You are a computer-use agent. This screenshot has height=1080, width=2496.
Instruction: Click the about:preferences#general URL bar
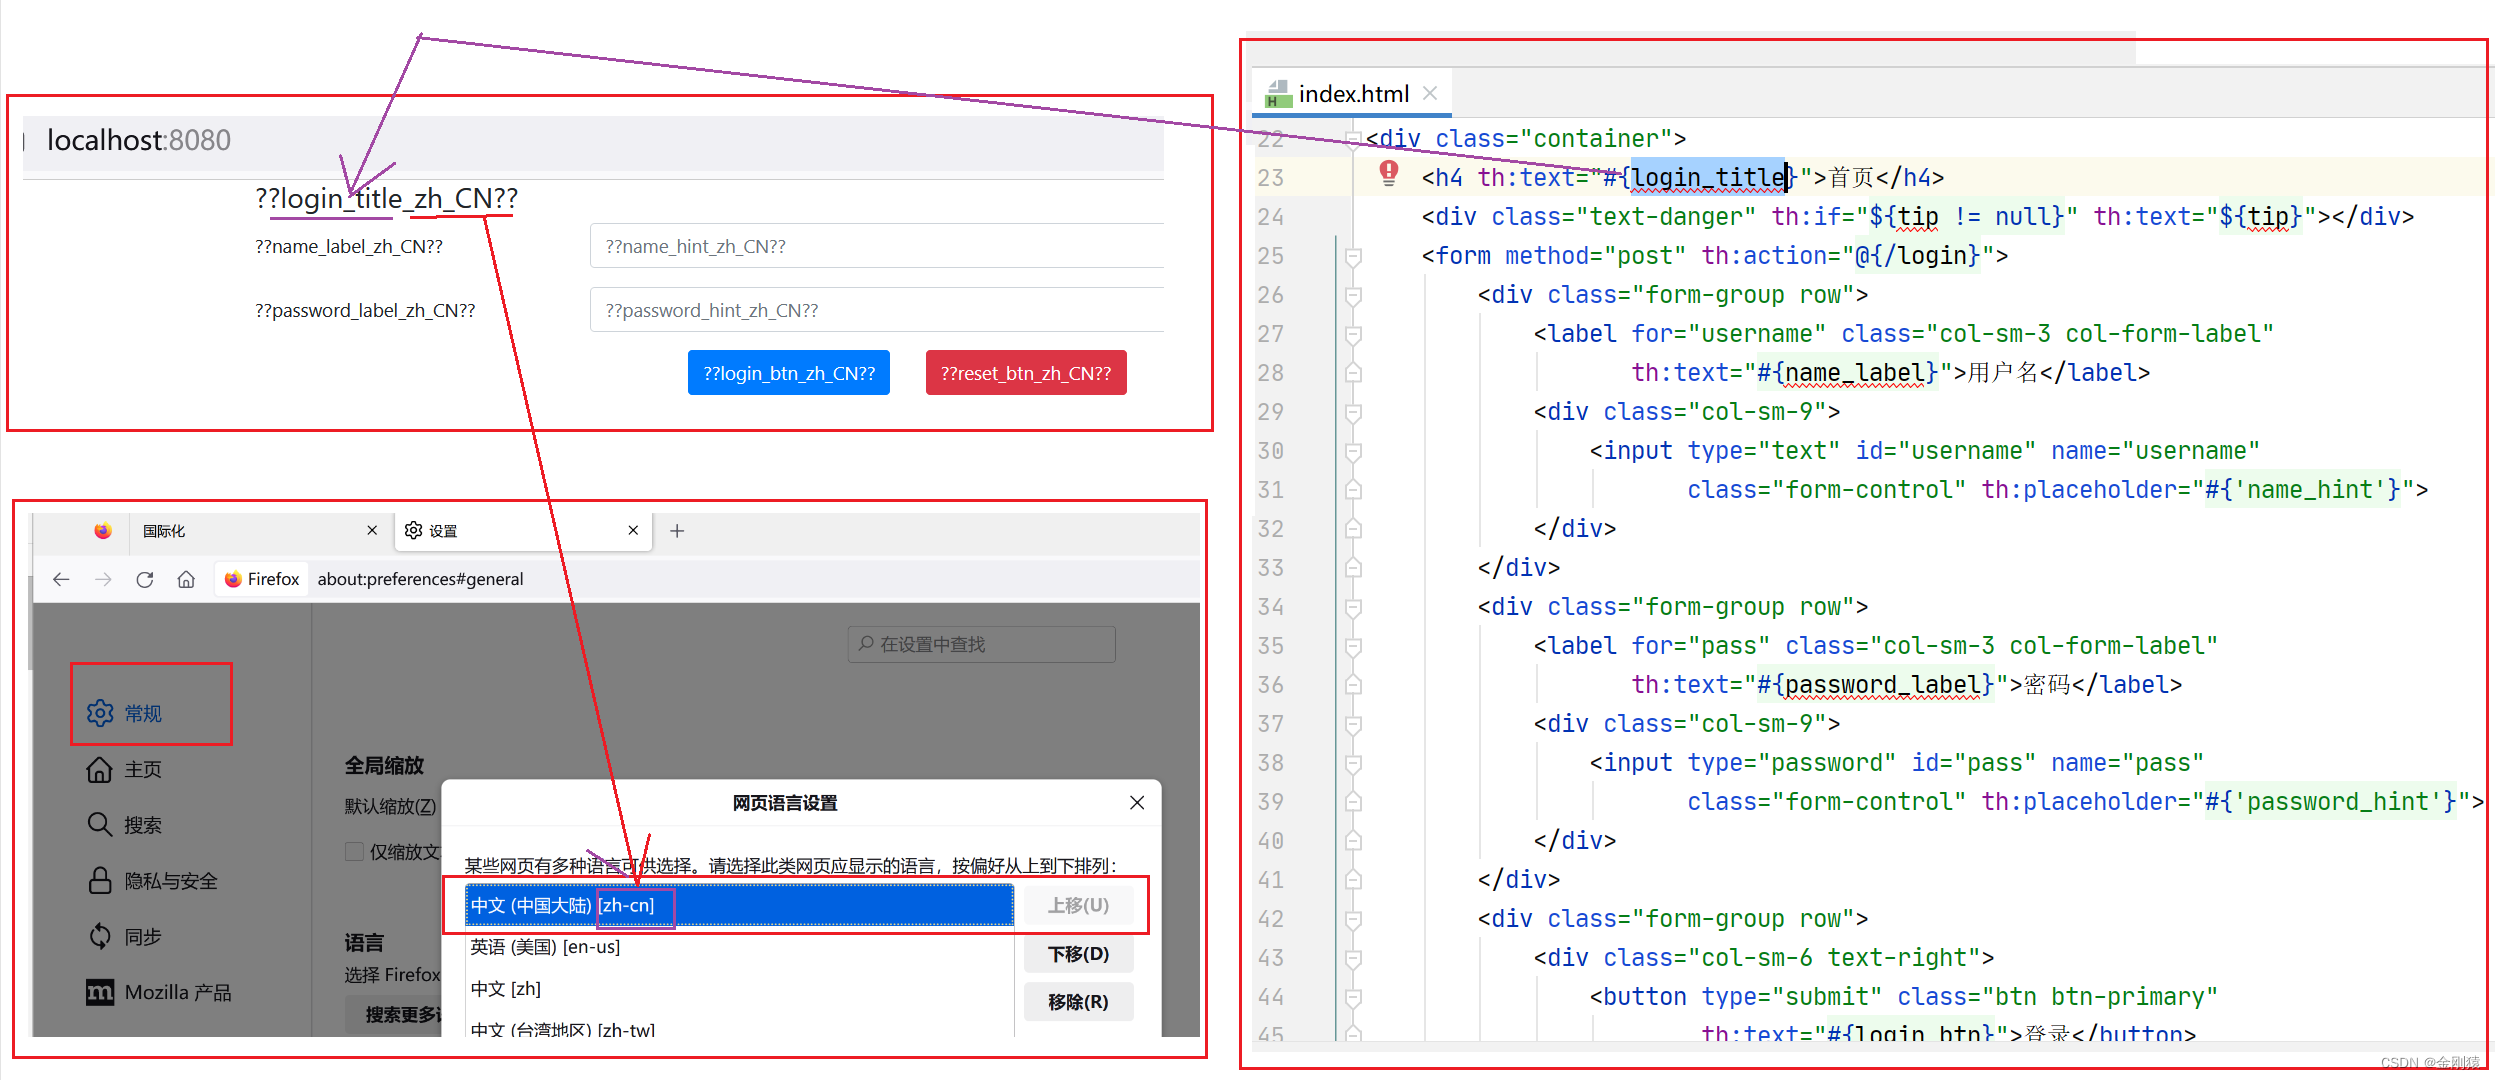(420, 579)
